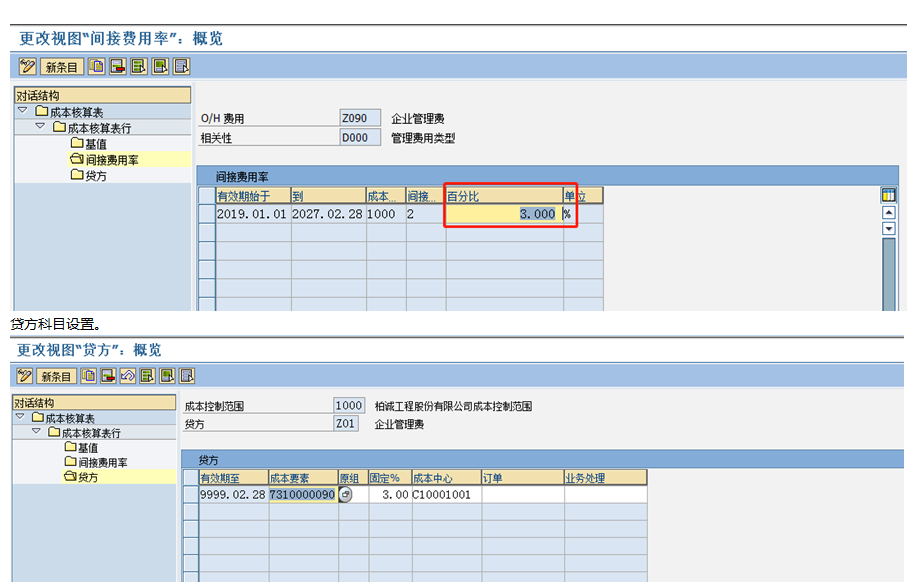Collapse 成本核算表 node in lower dialog tree
Viewport: 909px width, 584px height.
click(20, 417)
